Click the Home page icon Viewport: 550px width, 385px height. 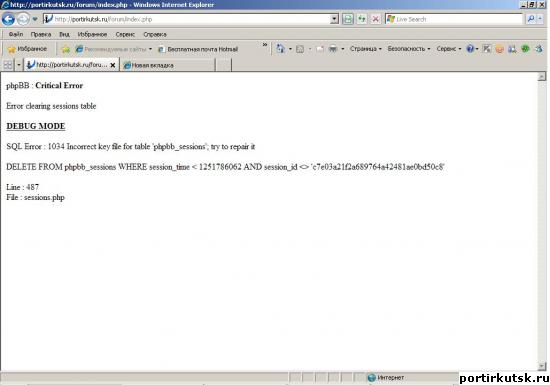pos(281,49)
